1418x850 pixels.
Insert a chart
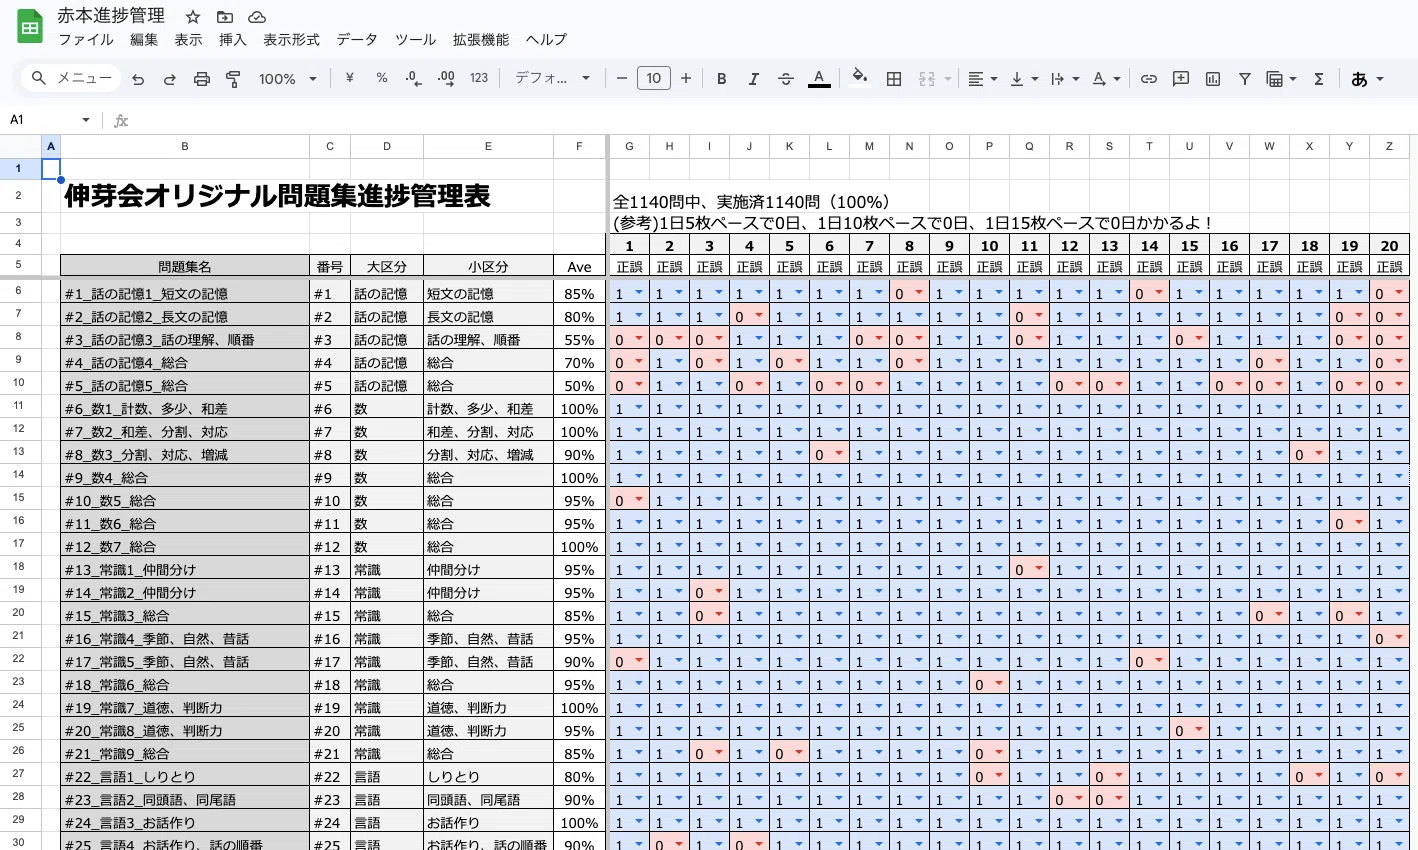click(1213, 78)
